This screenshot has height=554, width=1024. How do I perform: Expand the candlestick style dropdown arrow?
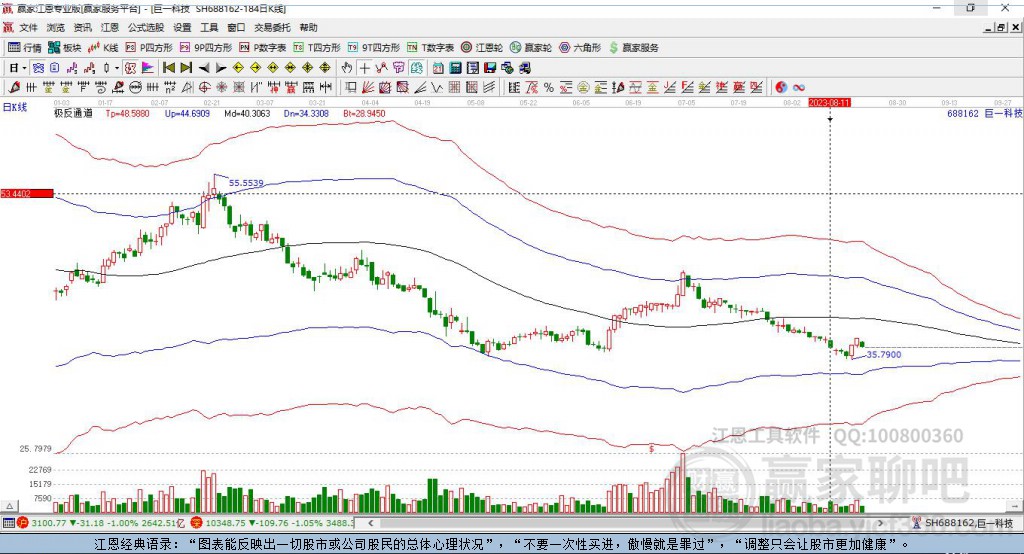(116, 68)
